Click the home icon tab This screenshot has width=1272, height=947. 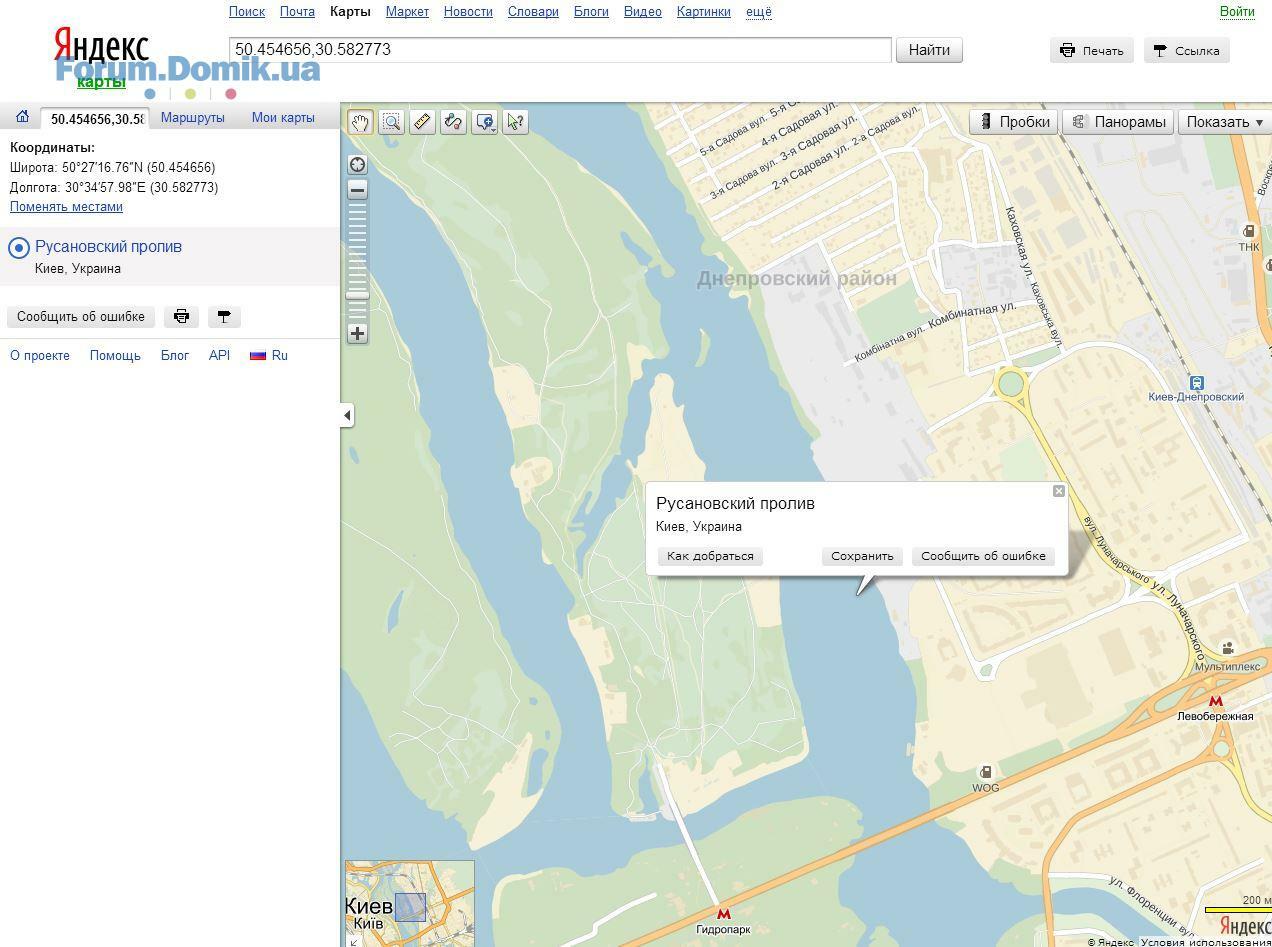pos(22,117)
